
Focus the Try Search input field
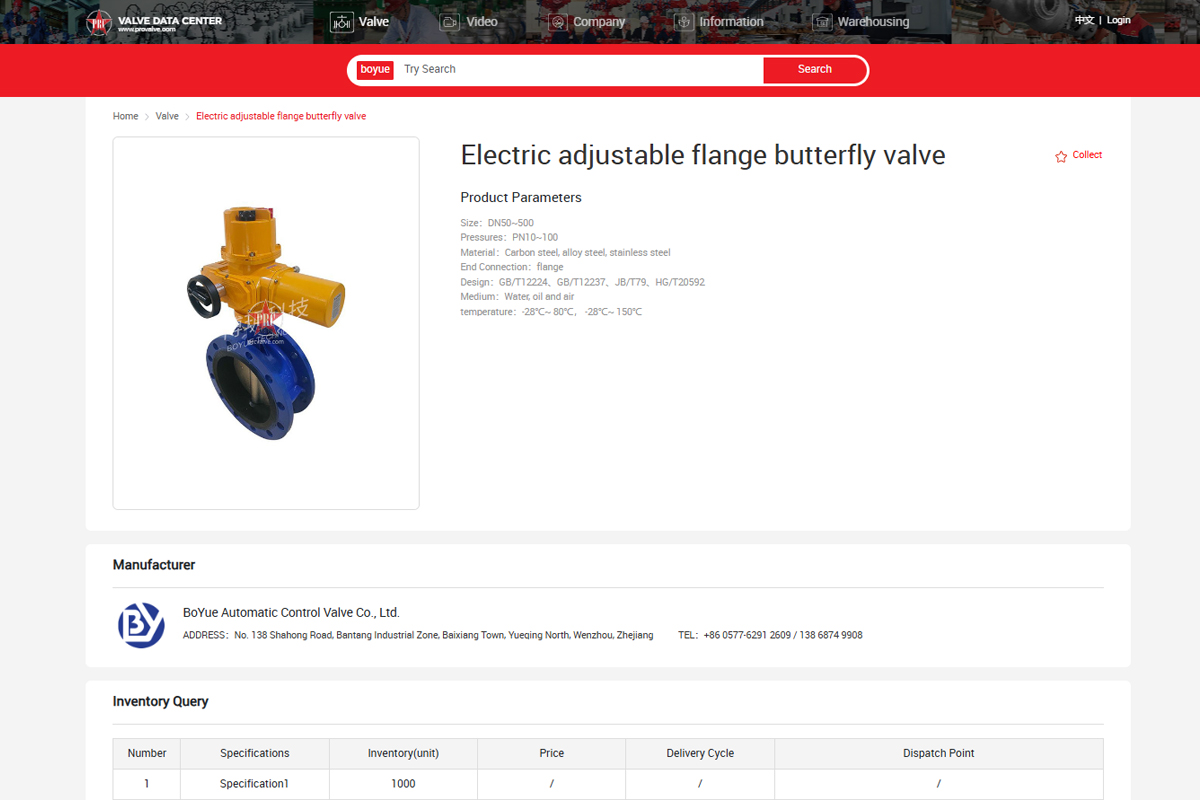click(x=580, y=70)
